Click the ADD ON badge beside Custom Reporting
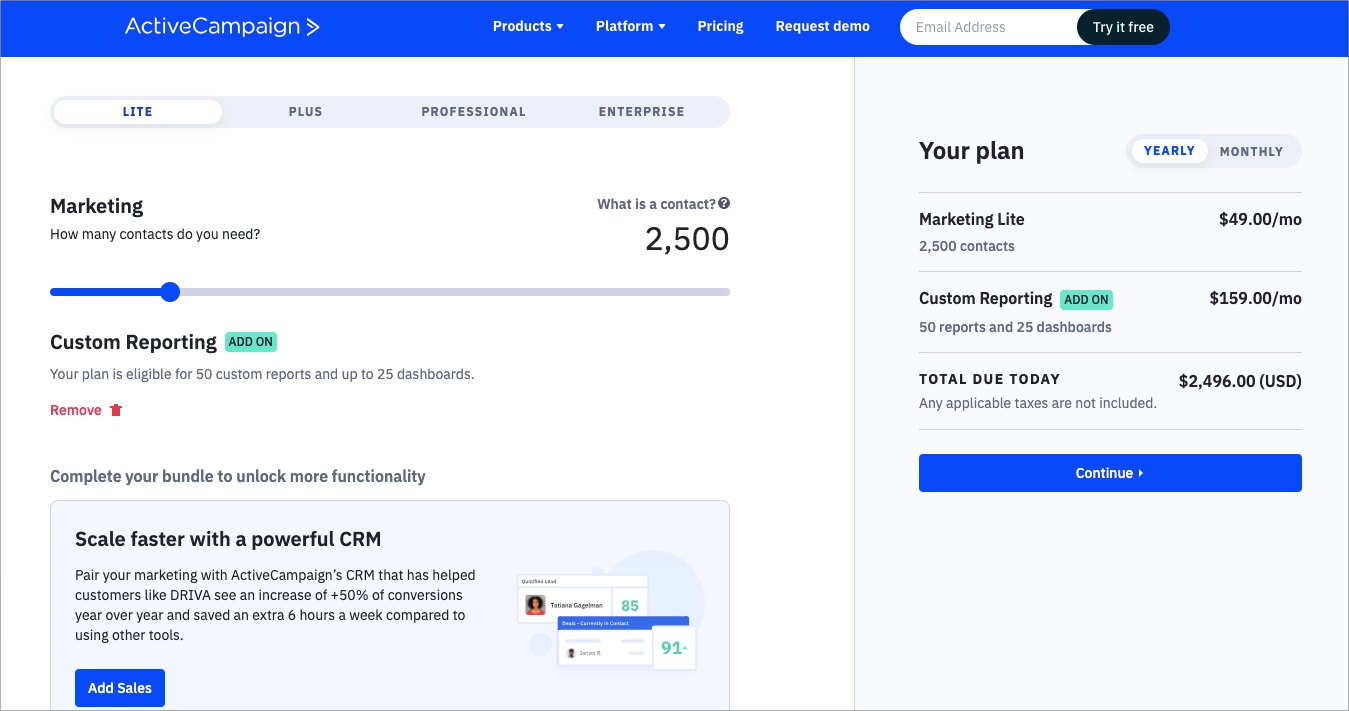This screenshot has width=1349, height=711. click(251, 342)
